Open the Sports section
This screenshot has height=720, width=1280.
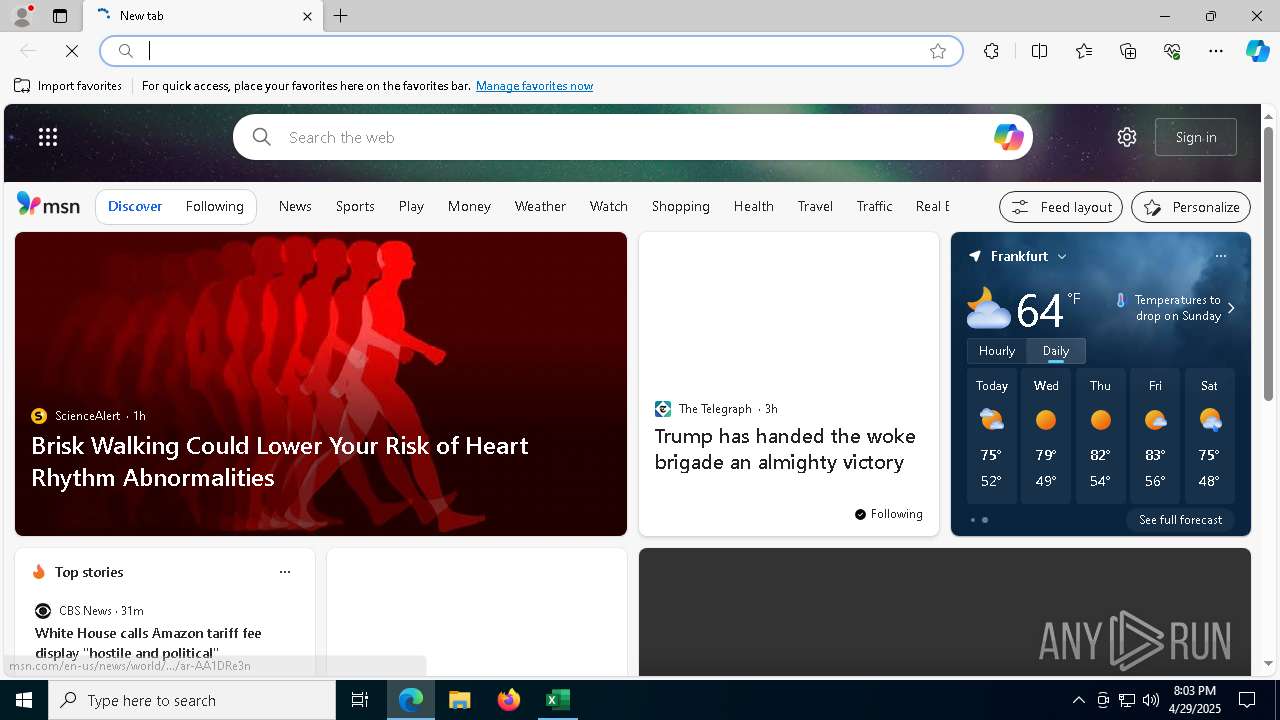355,206
